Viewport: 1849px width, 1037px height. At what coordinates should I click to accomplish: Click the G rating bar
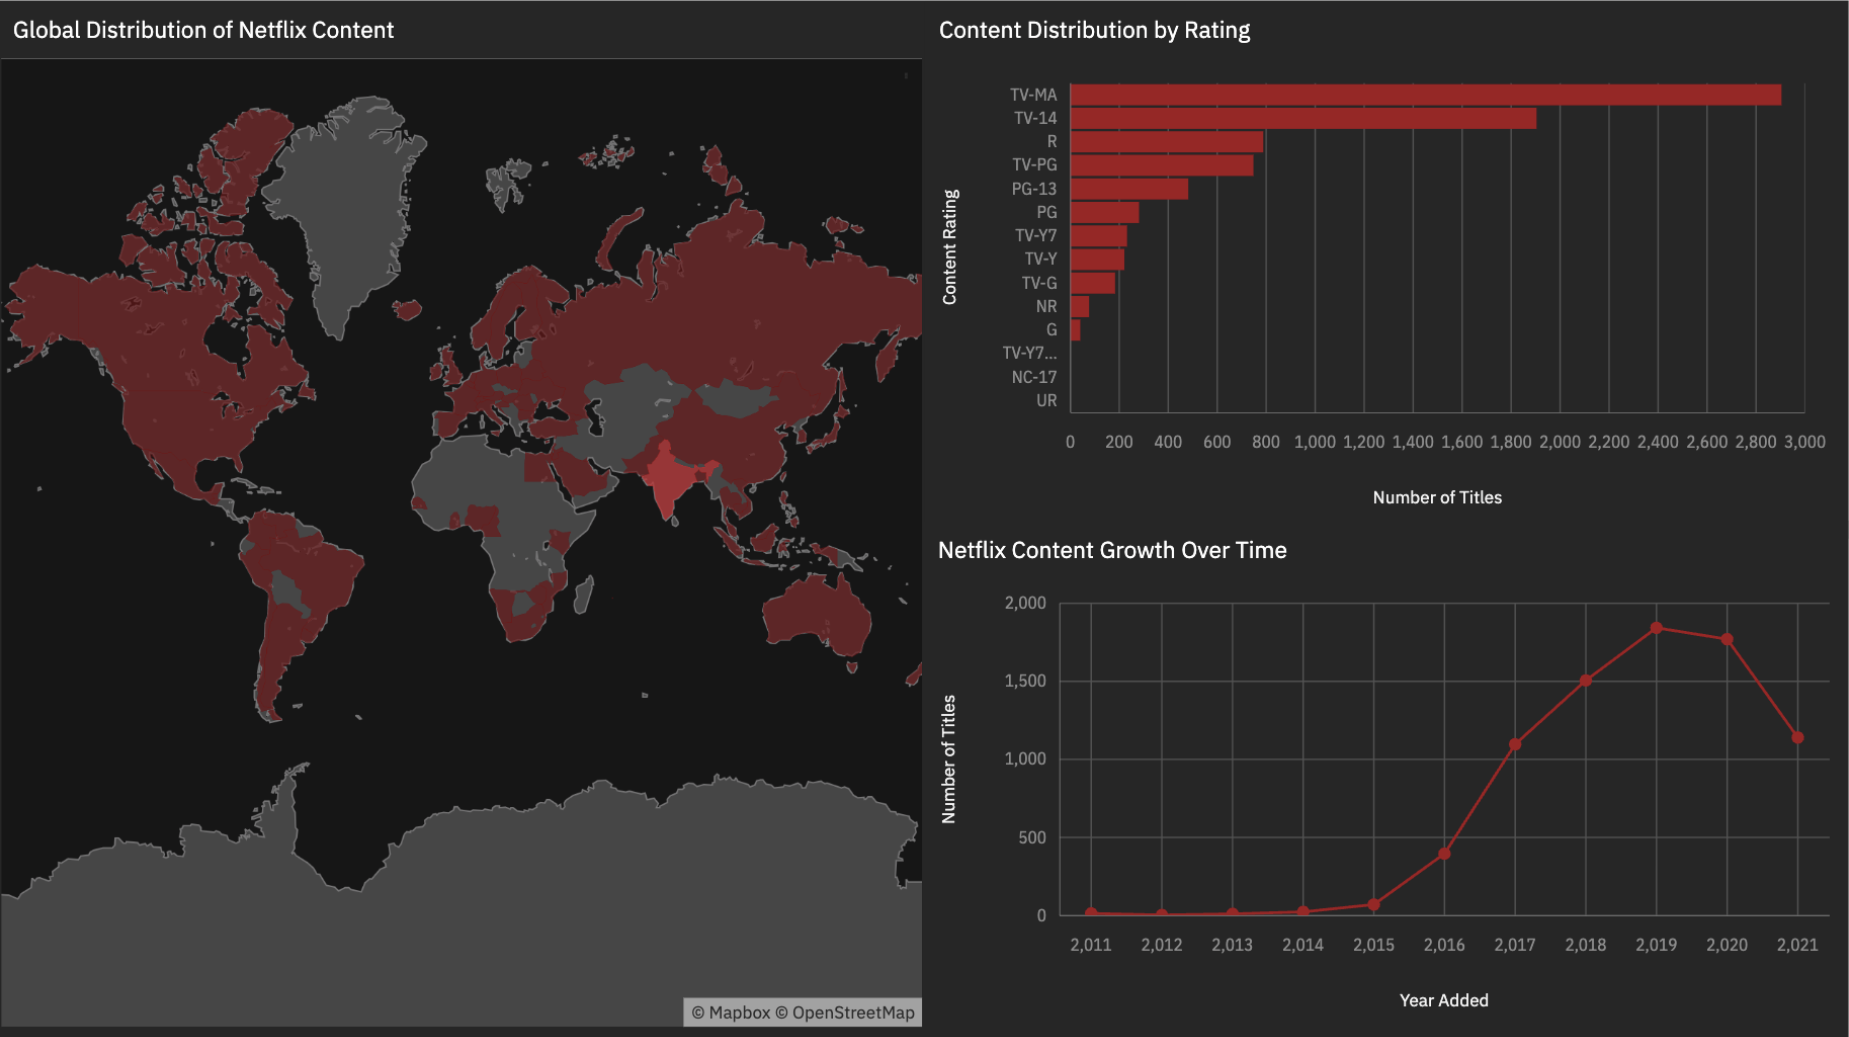pos(1075,330)
